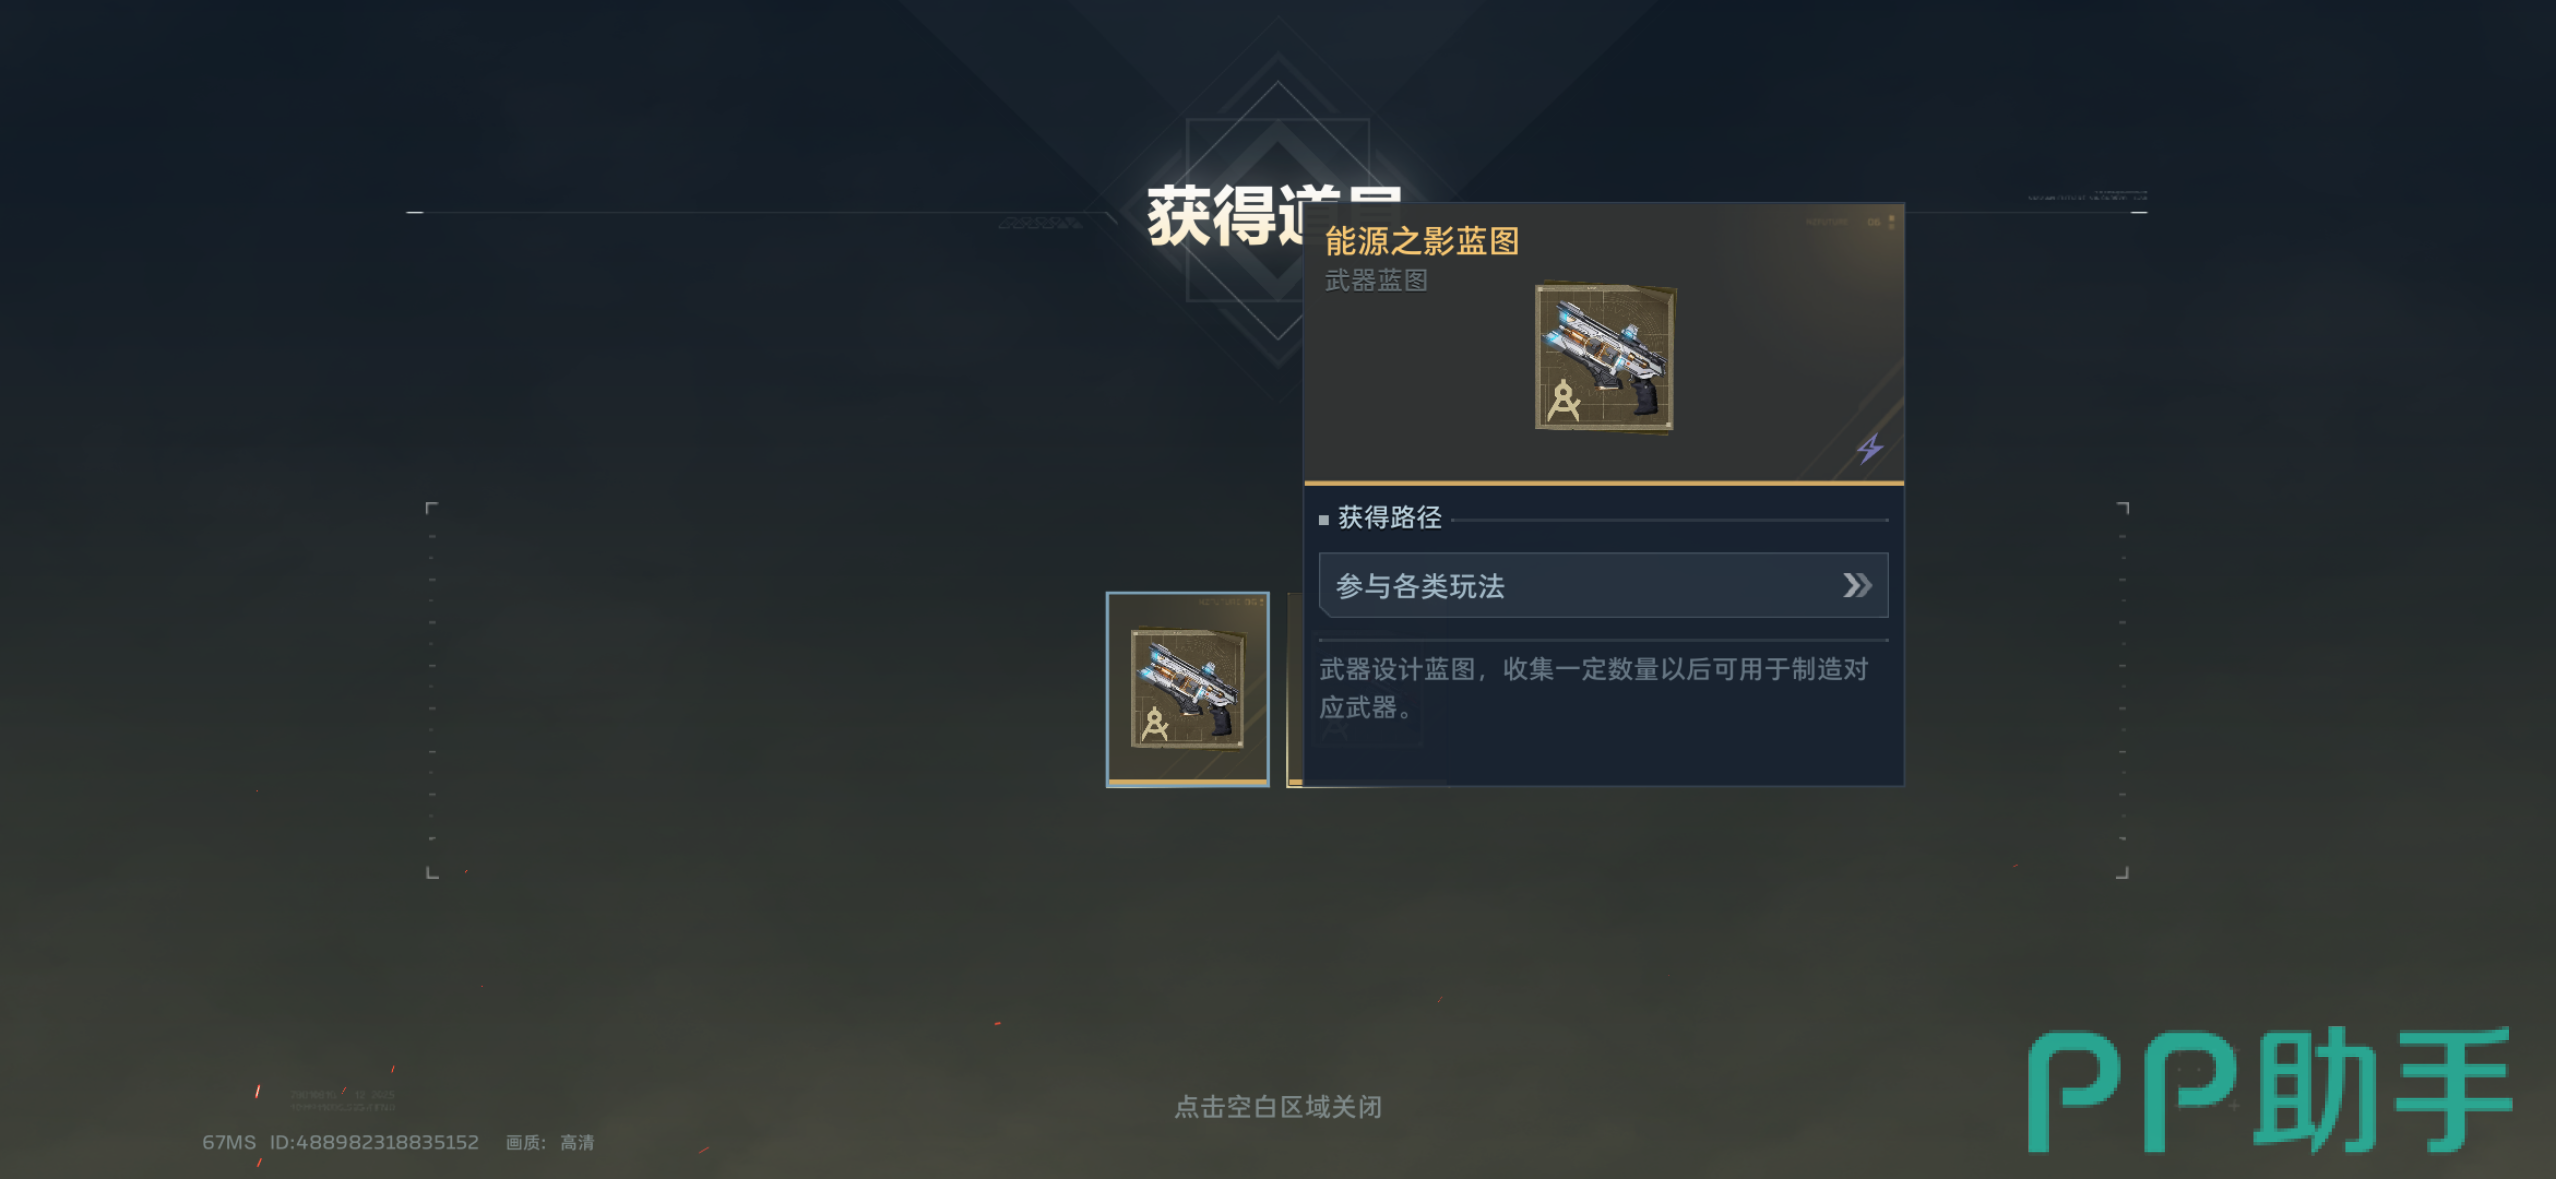The width and height of the screenshot is (2556, 1179).
Task: Click the 点击空白区域关闭 hint to close
Action: [1277, 1107]
